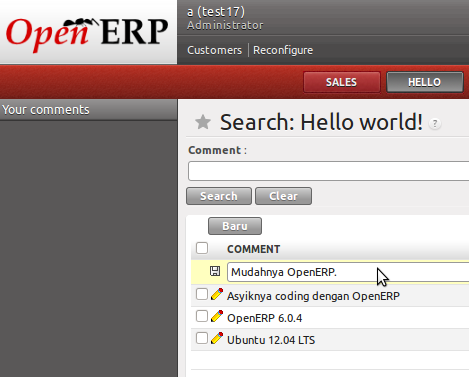
Task: Click the 'Search: Hello world!' heading
Action: point(322,122)
